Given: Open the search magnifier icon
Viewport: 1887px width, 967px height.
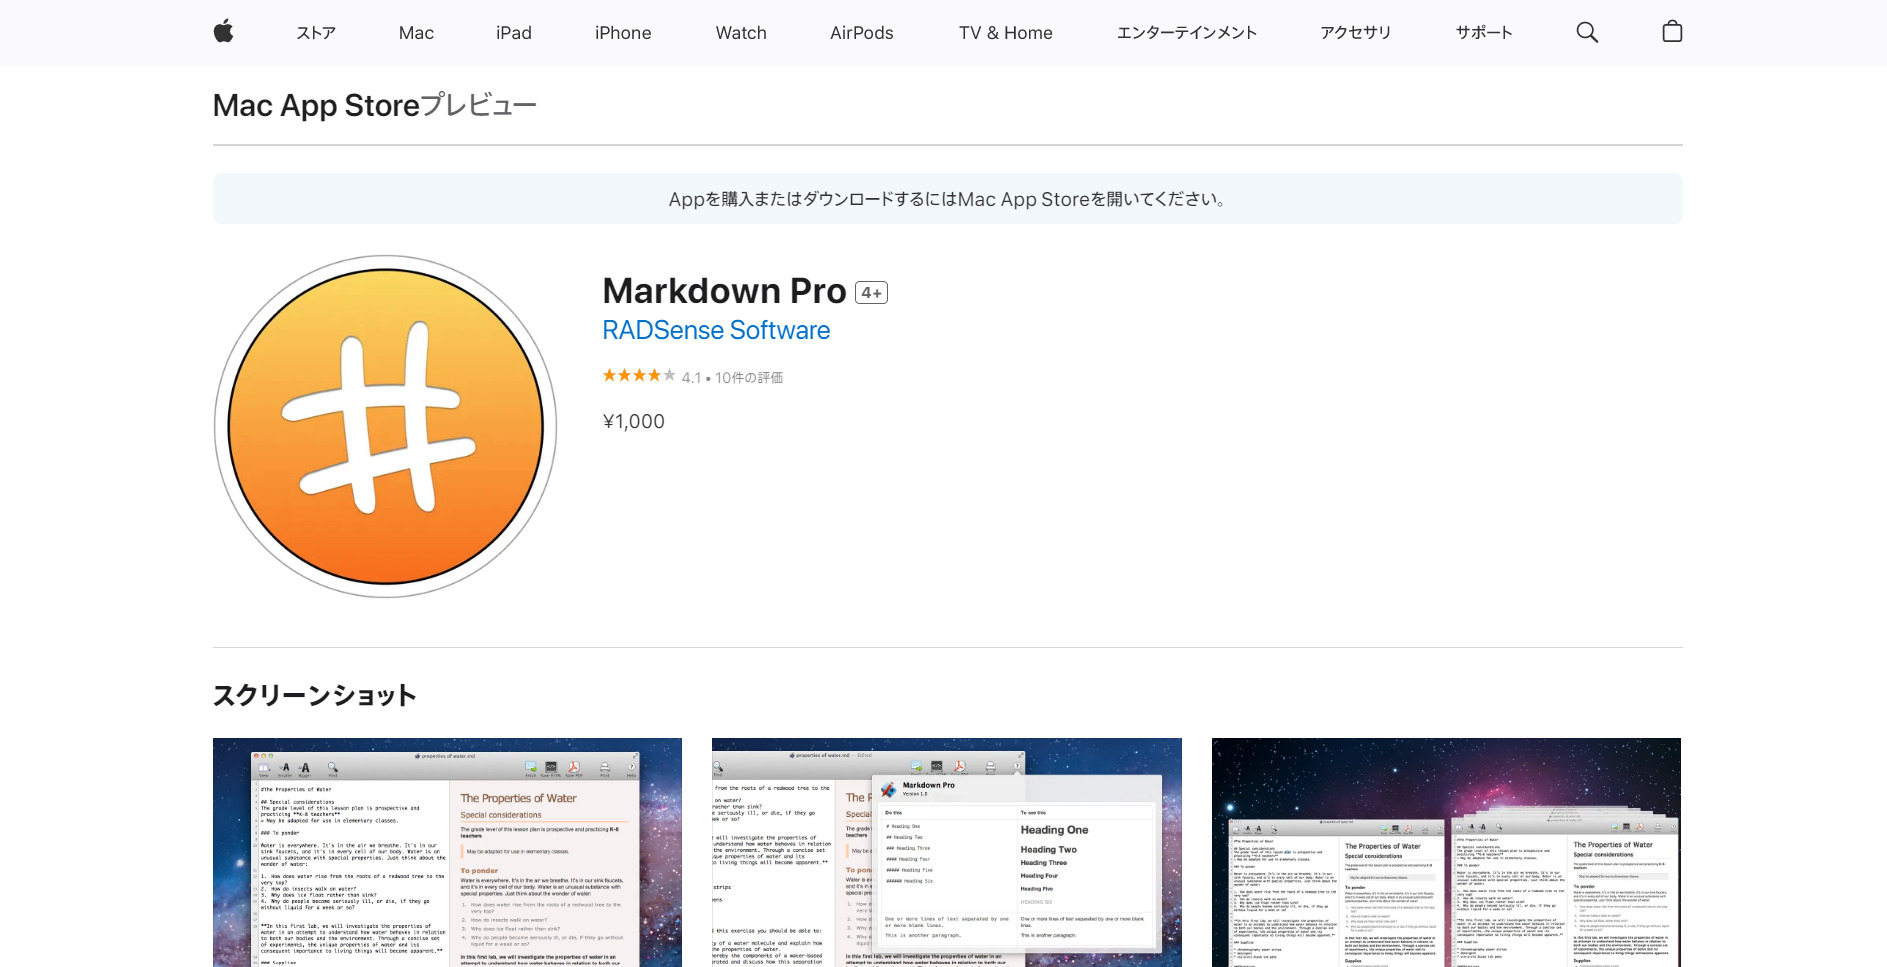Looking at the screenshot, I should 1587,31.
